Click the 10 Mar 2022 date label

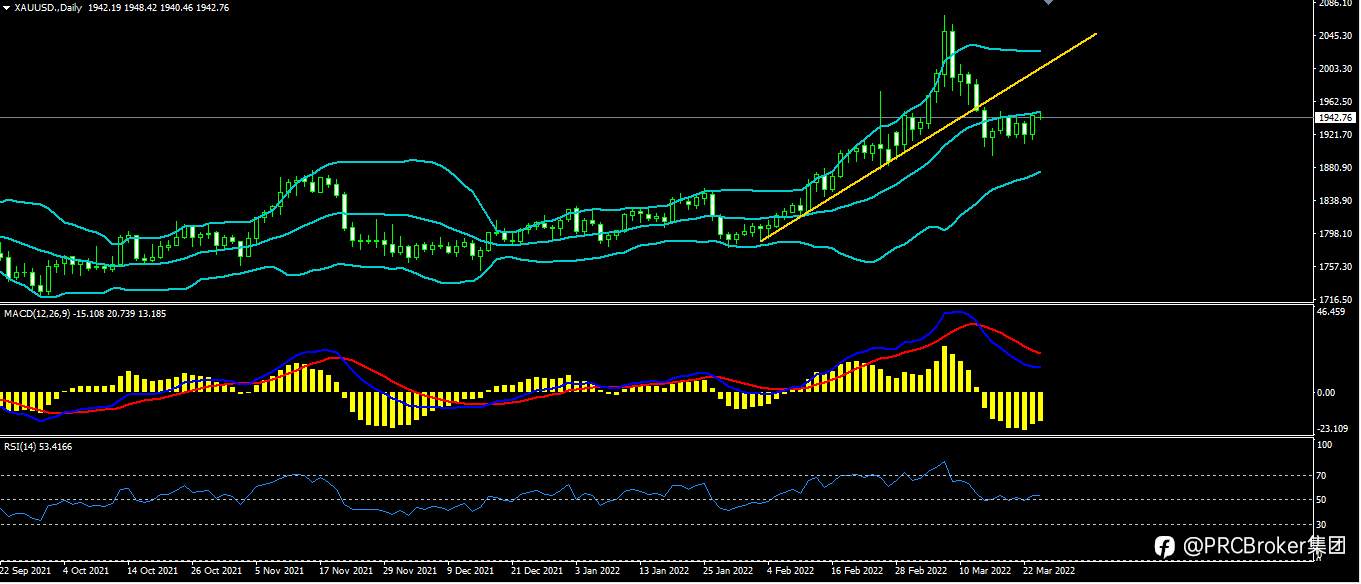[985, 571]
